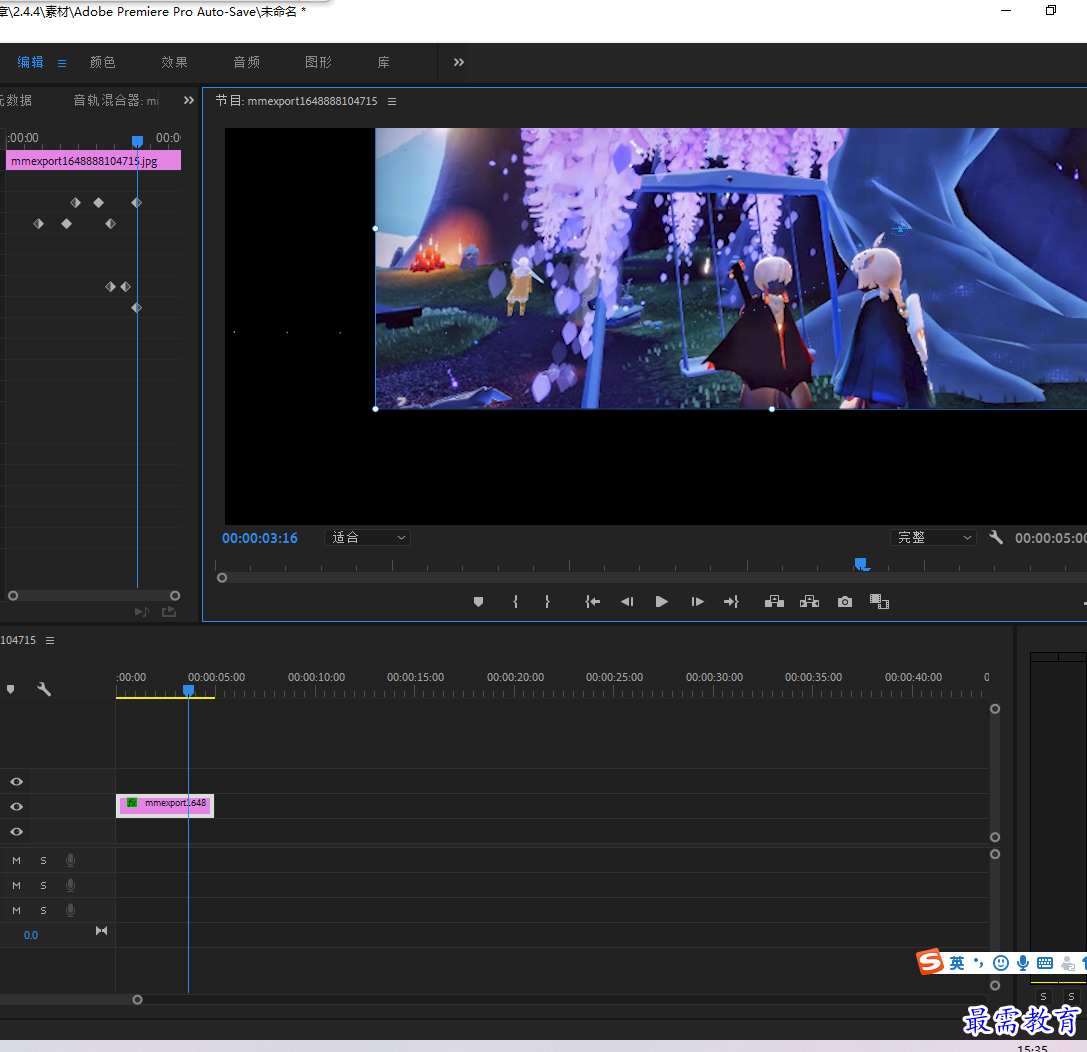Click the 英 language mode indicator
The image size is (1087, 1052).
957,963
